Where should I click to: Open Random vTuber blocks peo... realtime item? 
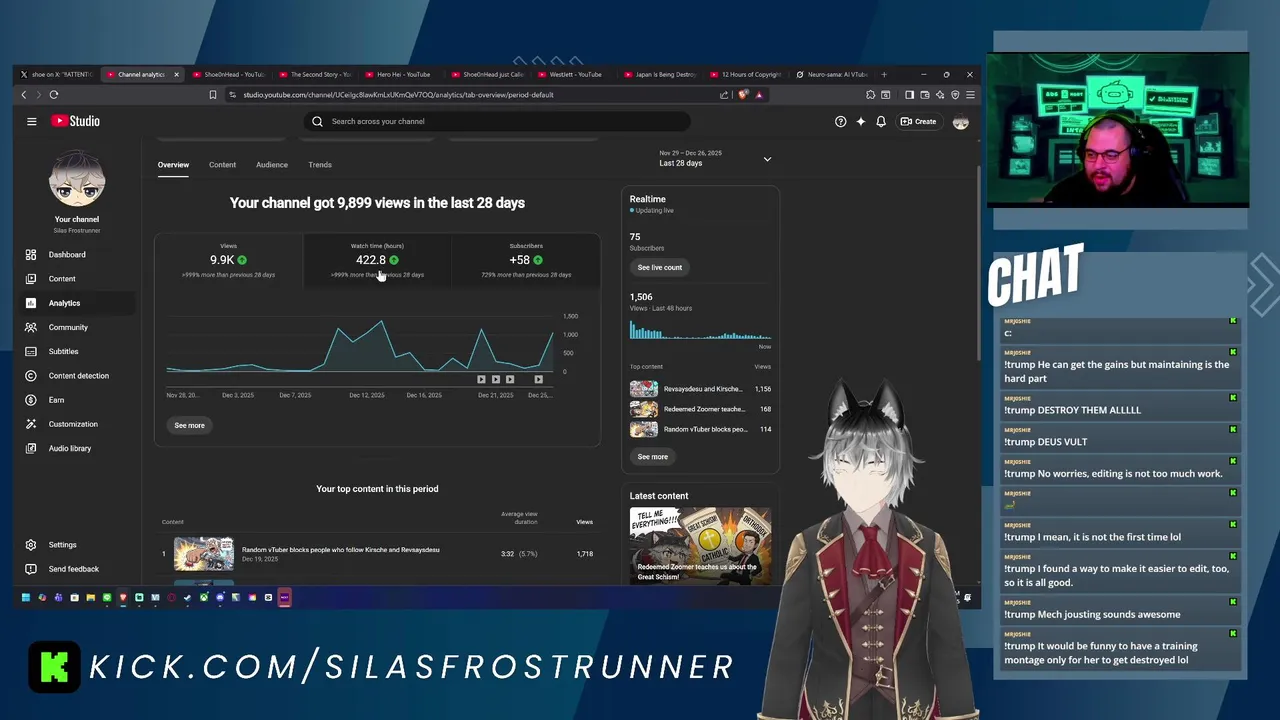[700, 429]
